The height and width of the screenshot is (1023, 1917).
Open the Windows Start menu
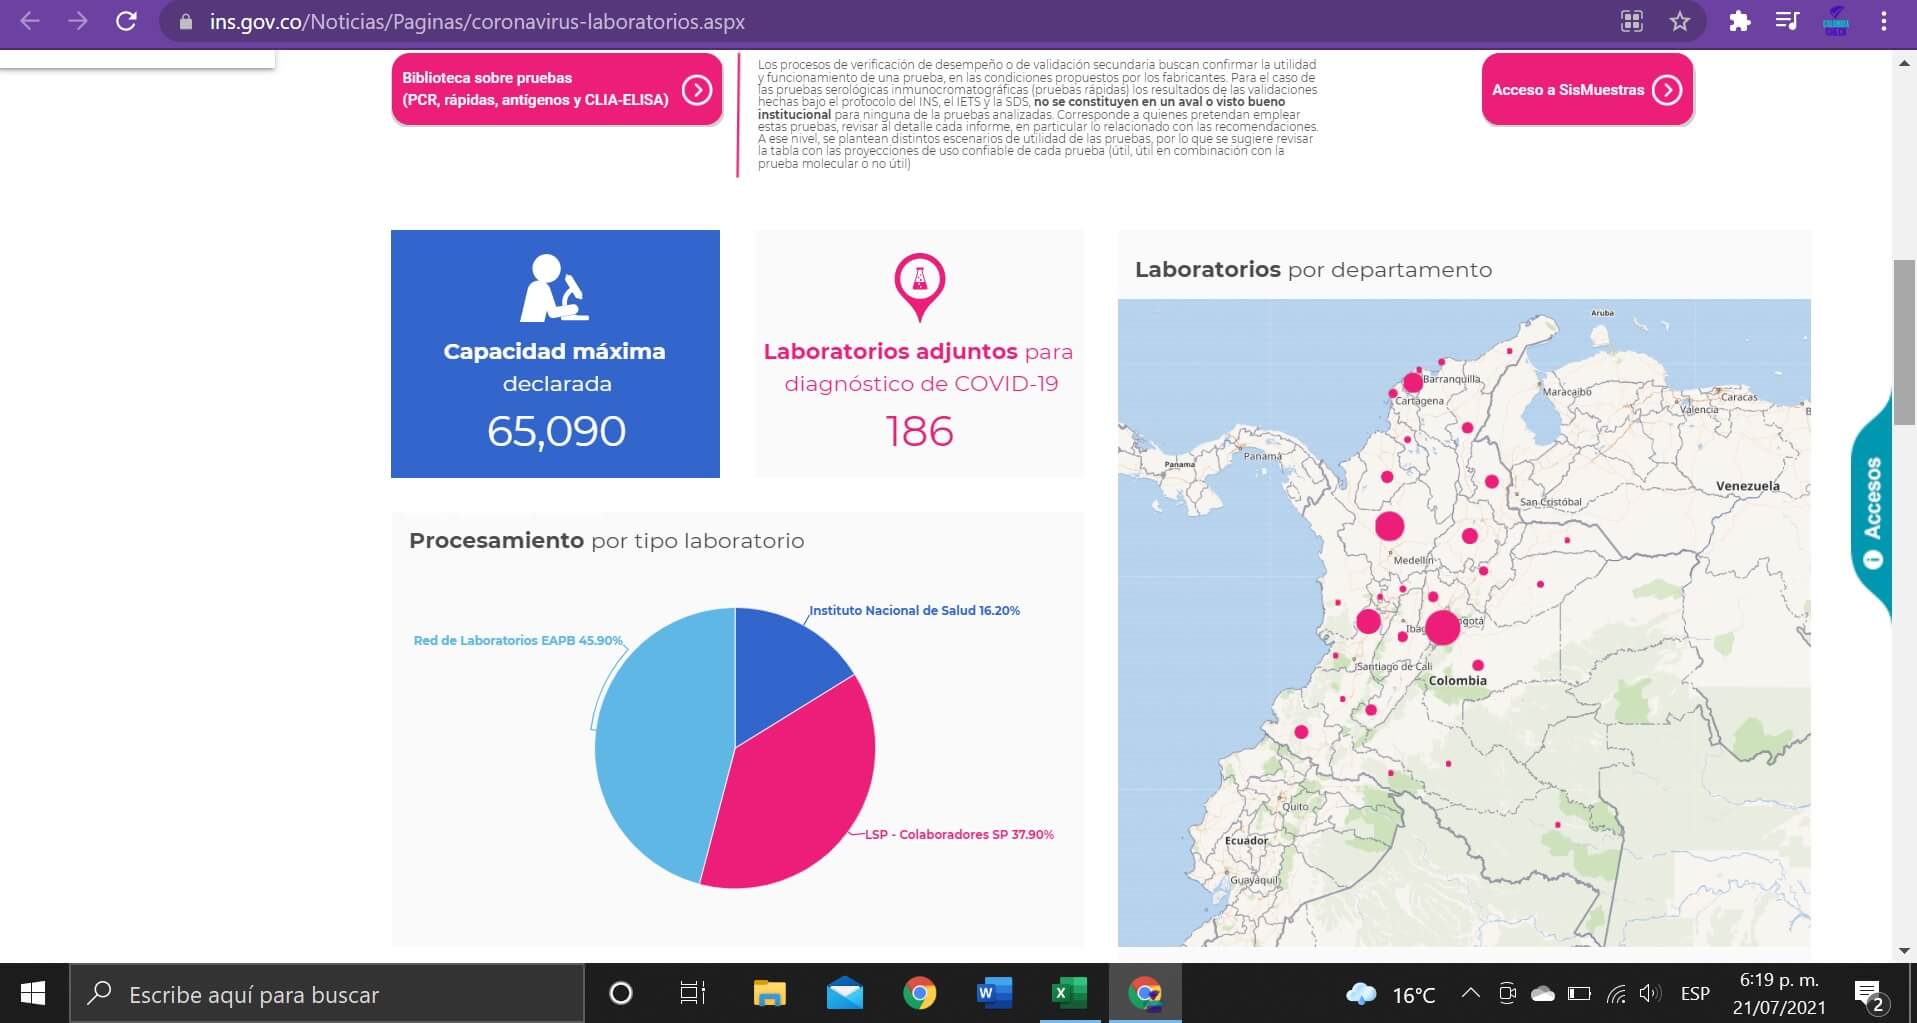pyautogui.click(x=33, y=993)
